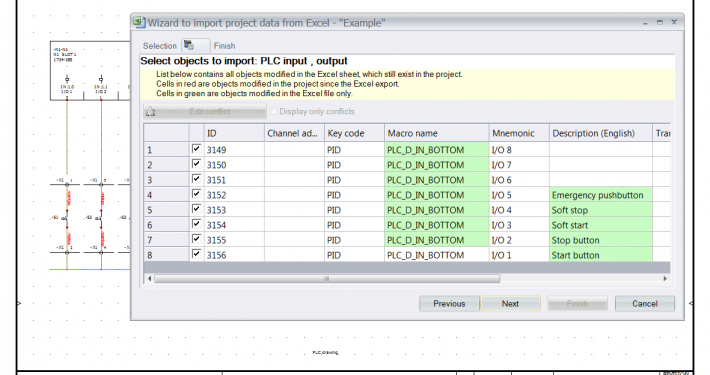Uncheck the checkbox for ID 3155
This screenshot has width=710, height=375.
pos(196,238)
